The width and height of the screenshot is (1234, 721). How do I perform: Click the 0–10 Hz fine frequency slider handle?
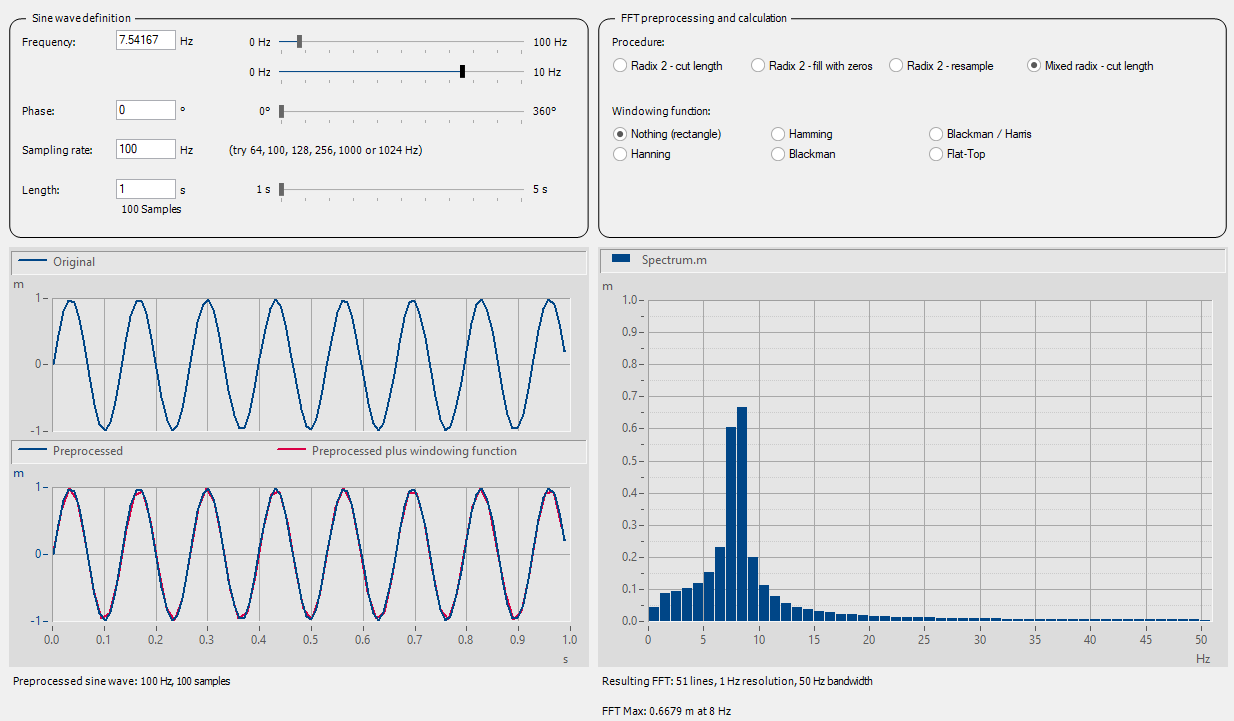click(x=463, y=72)
